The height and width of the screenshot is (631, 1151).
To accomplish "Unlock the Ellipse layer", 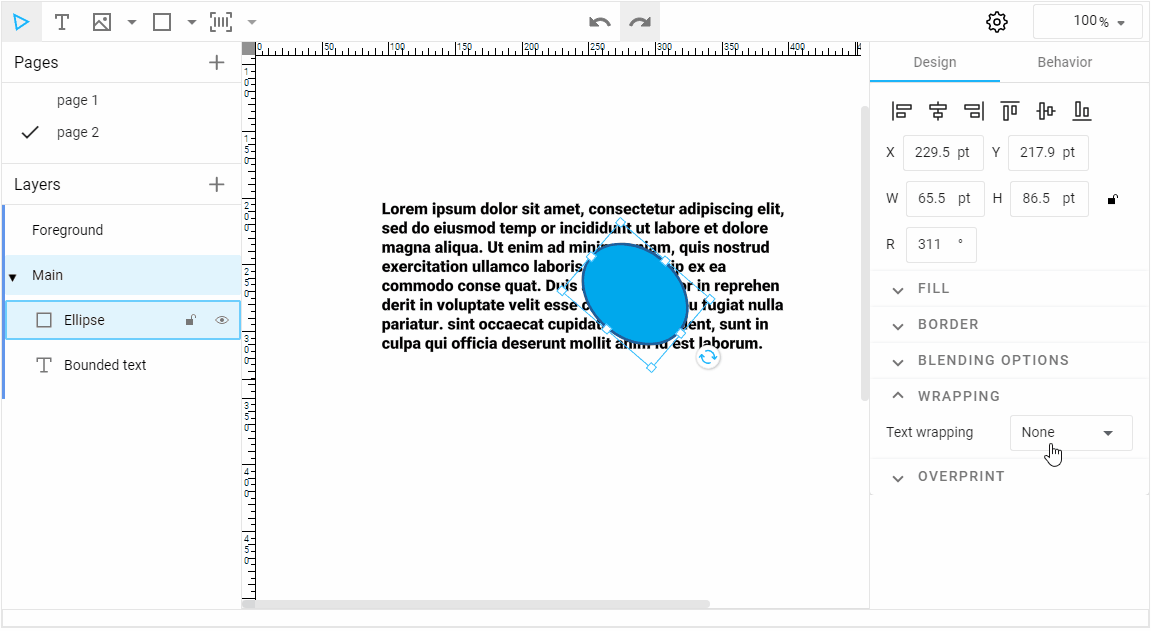I will pyautogui.click(x=191, y=320).
